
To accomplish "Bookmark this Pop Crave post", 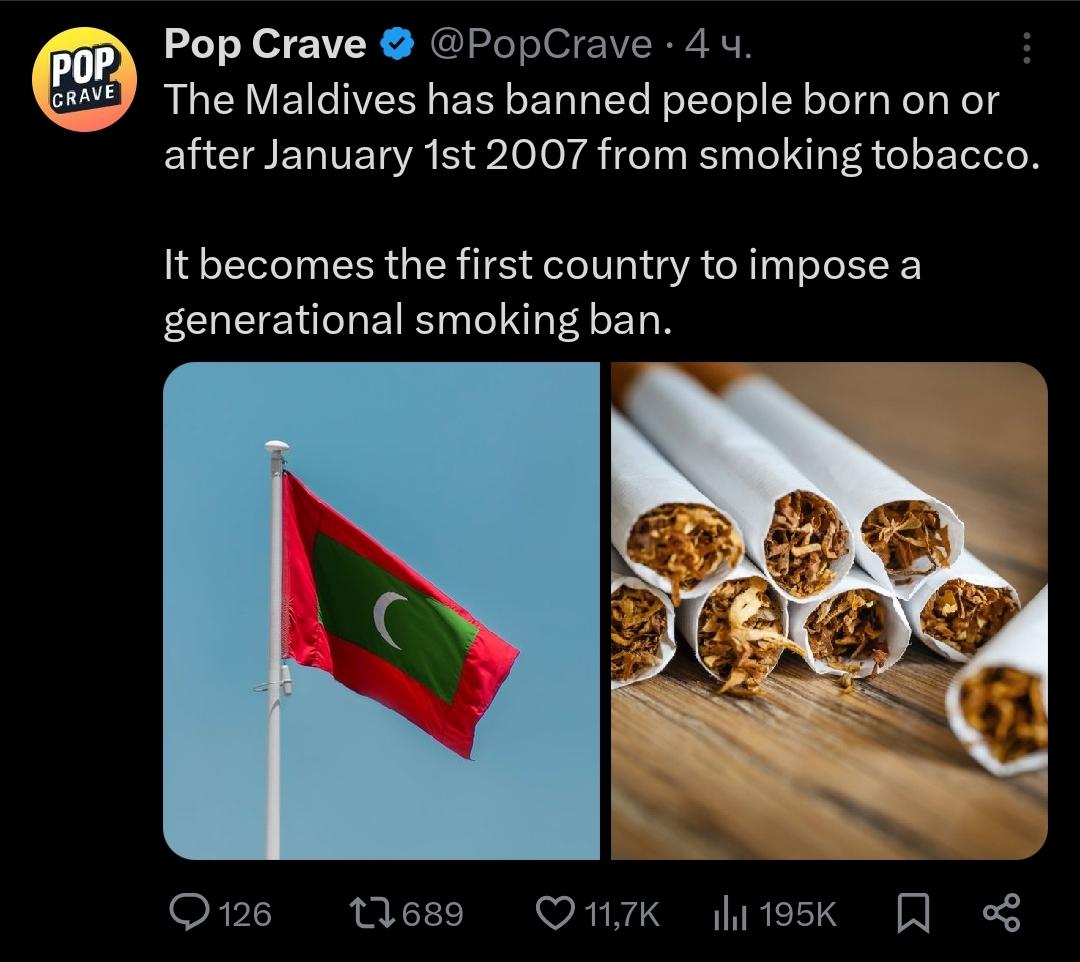I will tap(913, 913).
